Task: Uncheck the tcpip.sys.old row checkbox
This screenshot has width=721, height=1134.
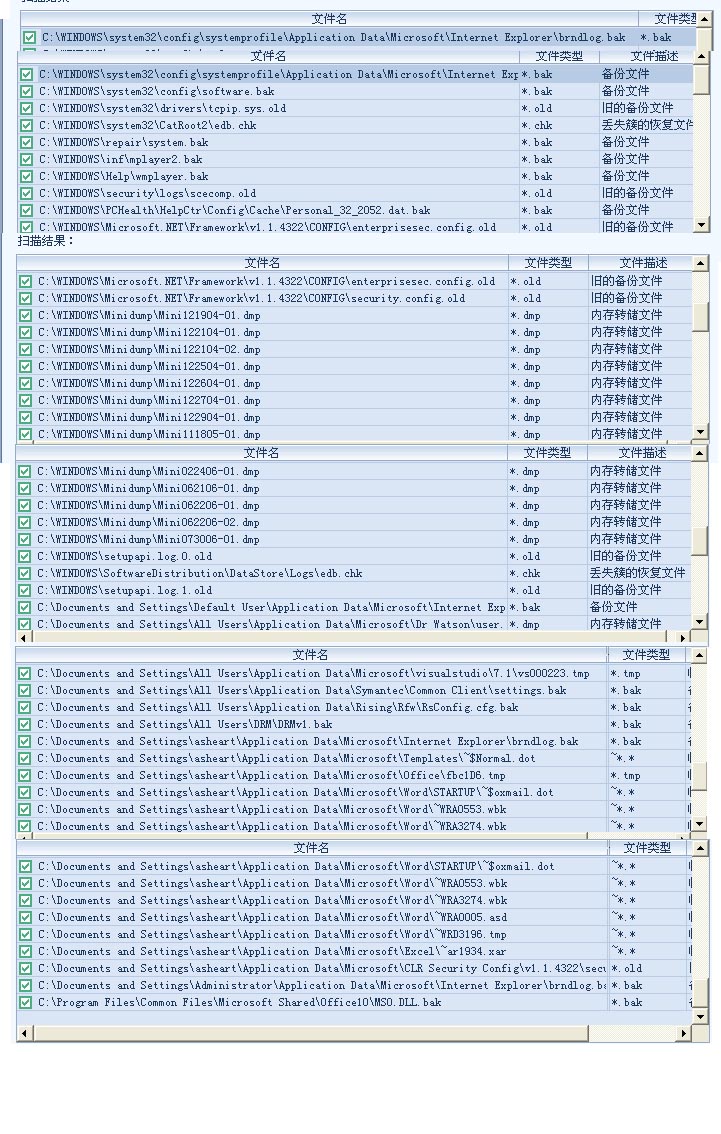Action: pyautogui.click(x=27, y=108)
